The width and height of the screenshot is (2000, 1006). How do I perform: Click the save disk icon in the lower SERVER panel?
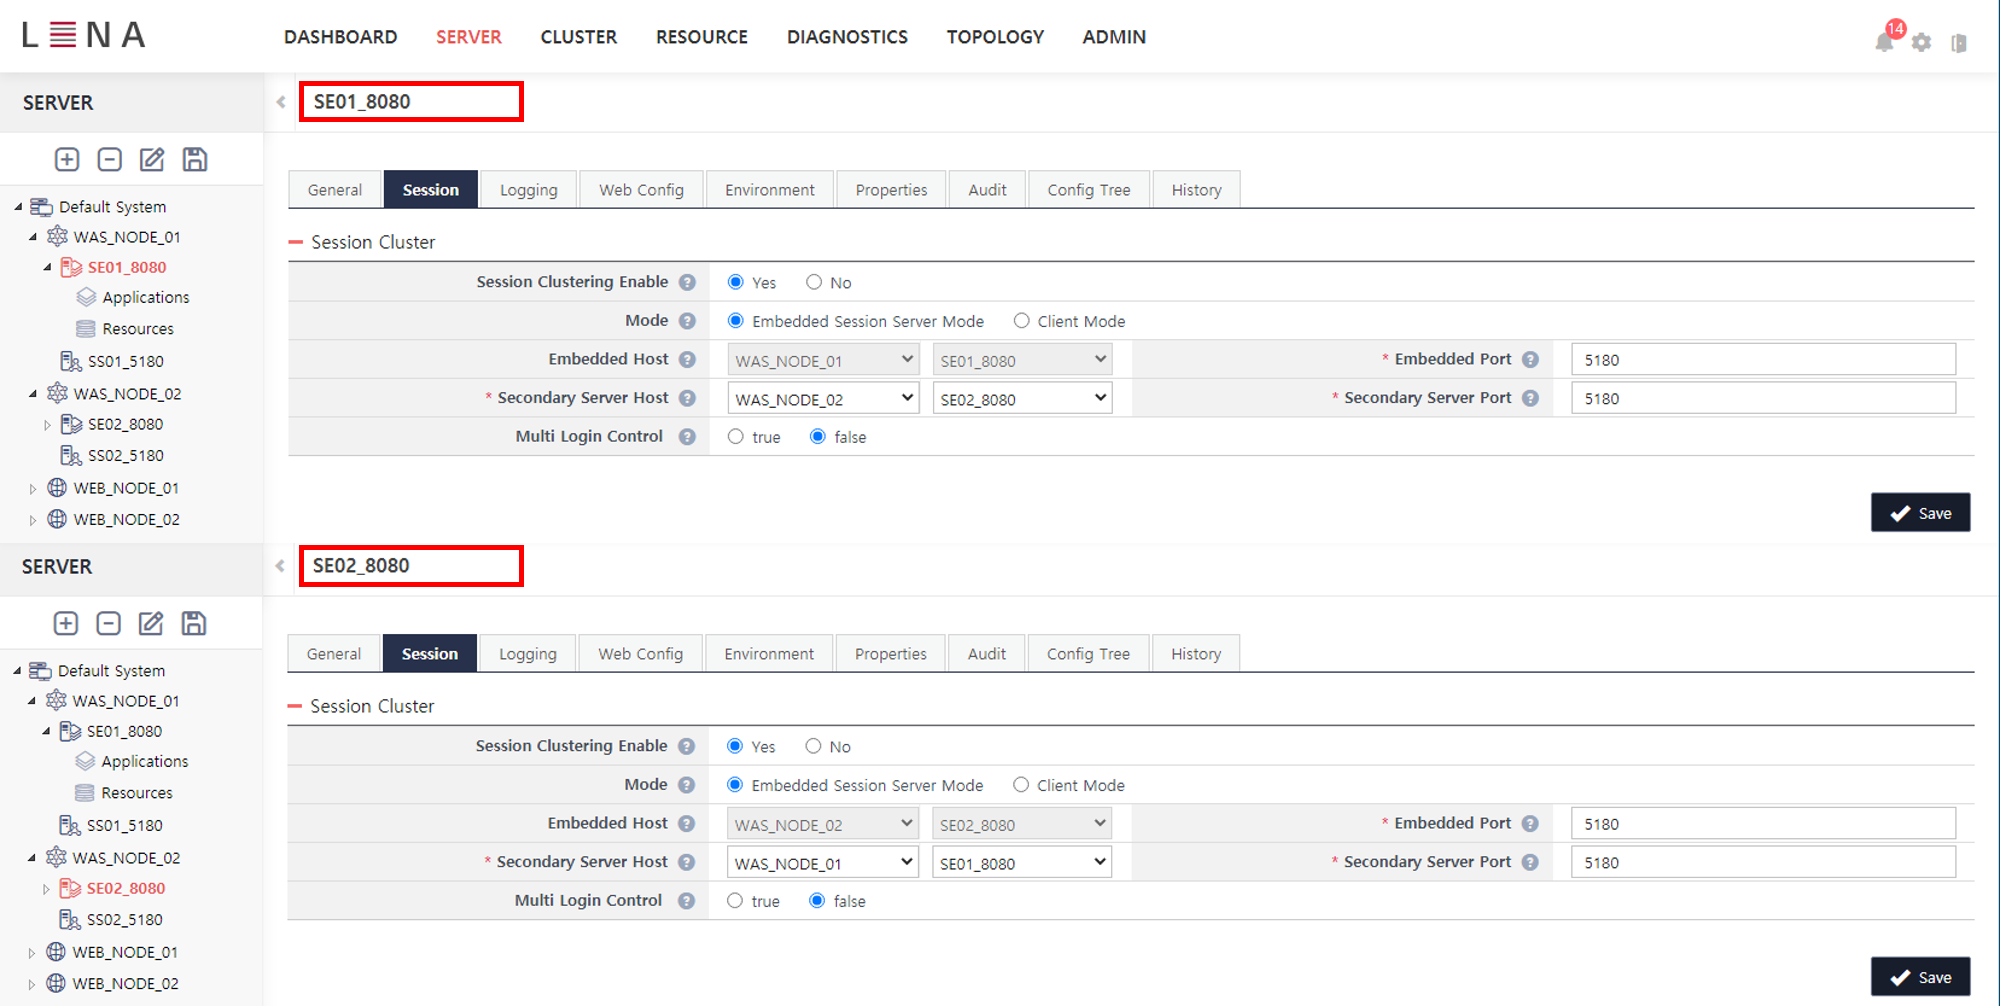point(194,624)
